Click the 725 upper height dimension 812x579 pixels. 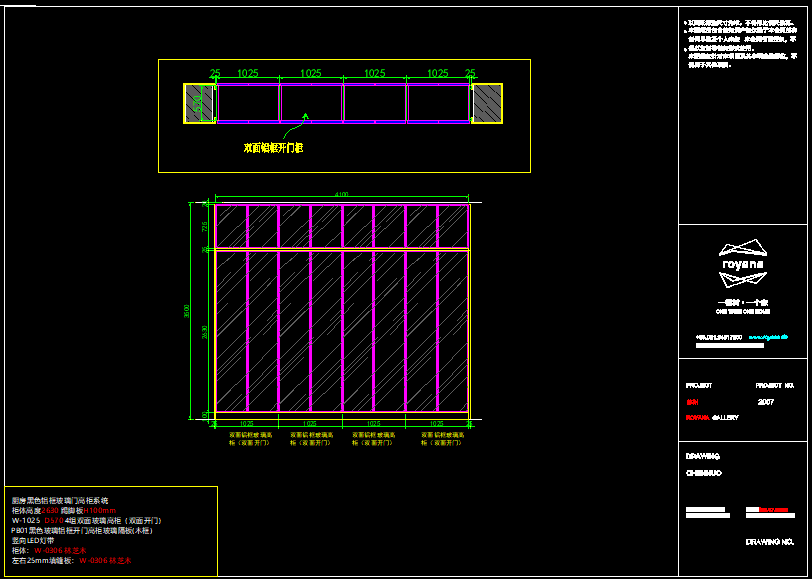(206, 227)
